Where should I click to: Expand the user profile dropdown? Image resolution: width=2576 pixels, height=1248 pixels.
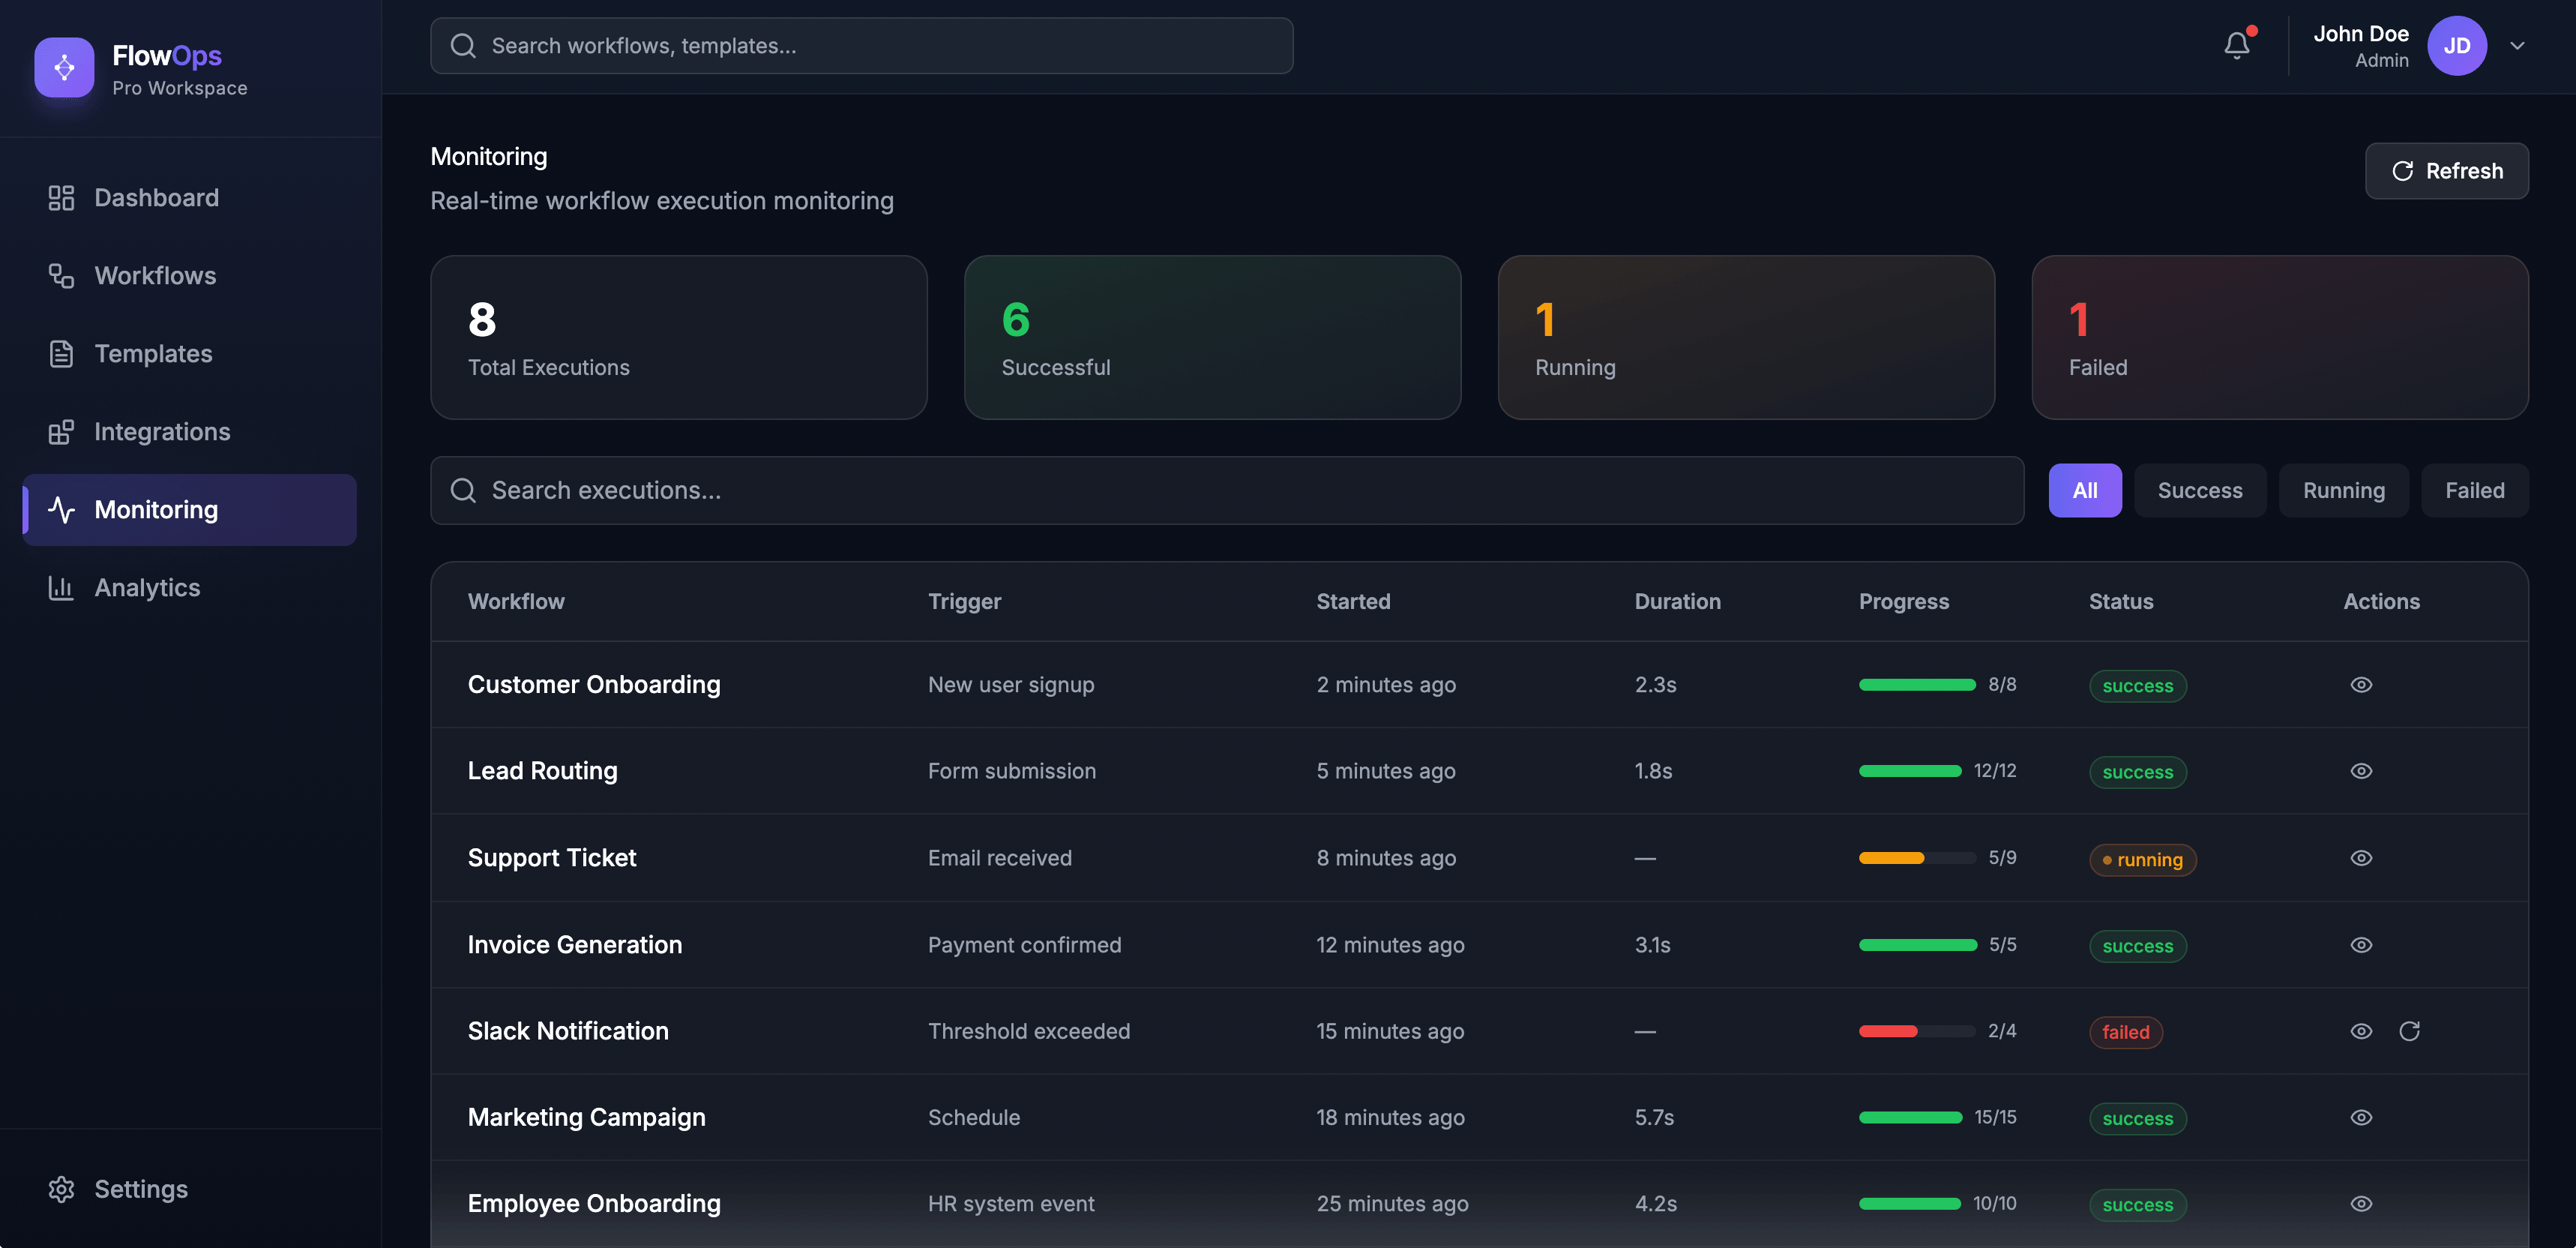click(2518, 45)
